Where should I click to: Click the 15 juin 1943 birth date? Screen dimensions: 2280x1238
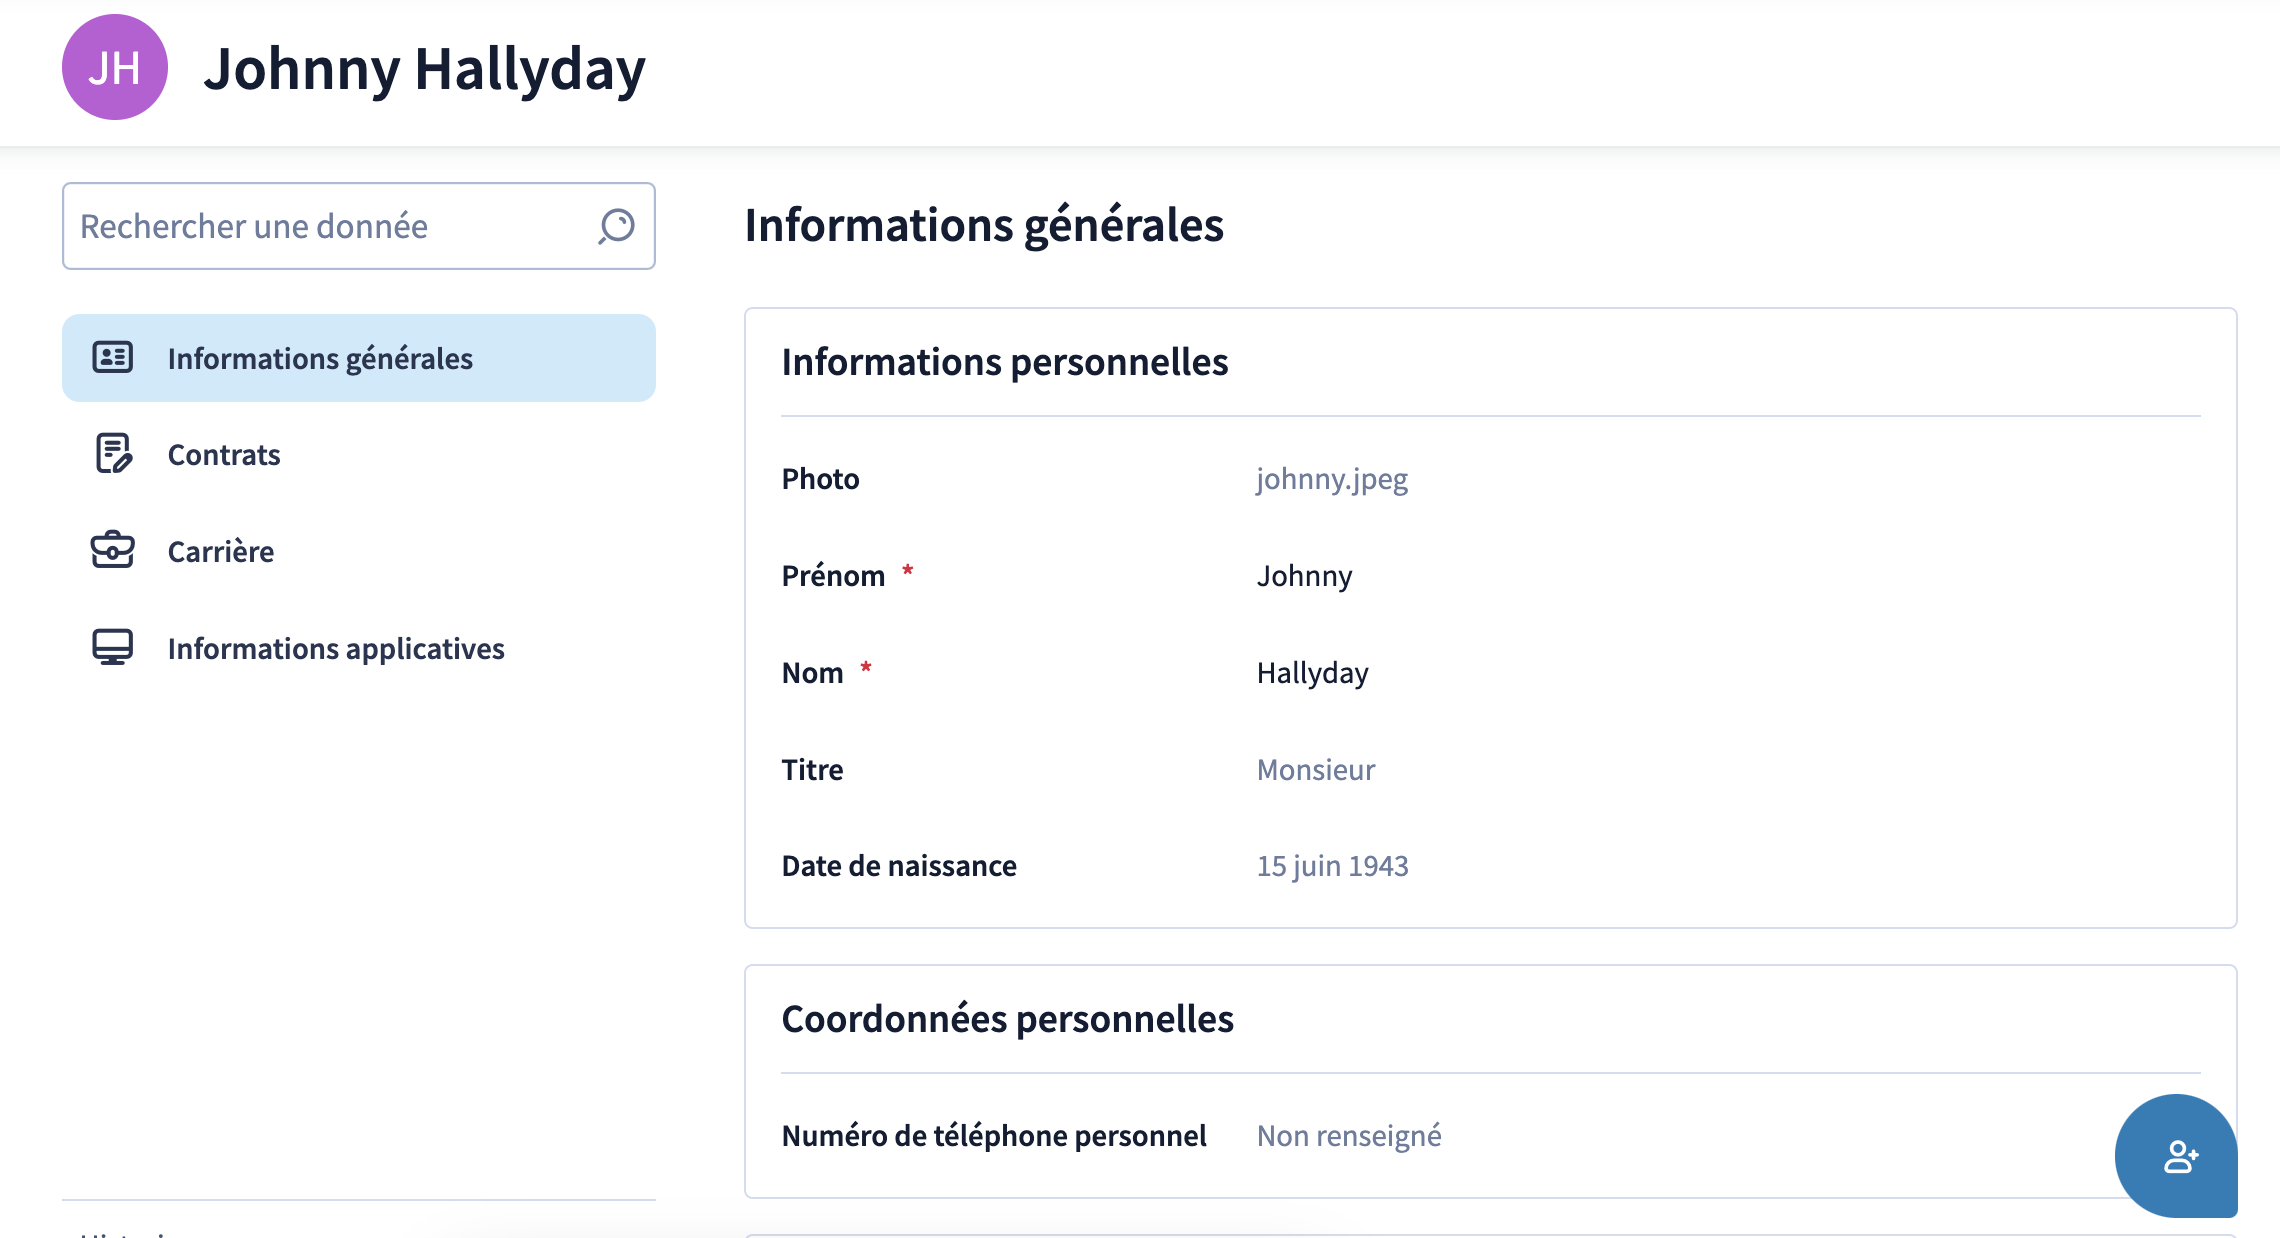click(x=1332, y=866)
